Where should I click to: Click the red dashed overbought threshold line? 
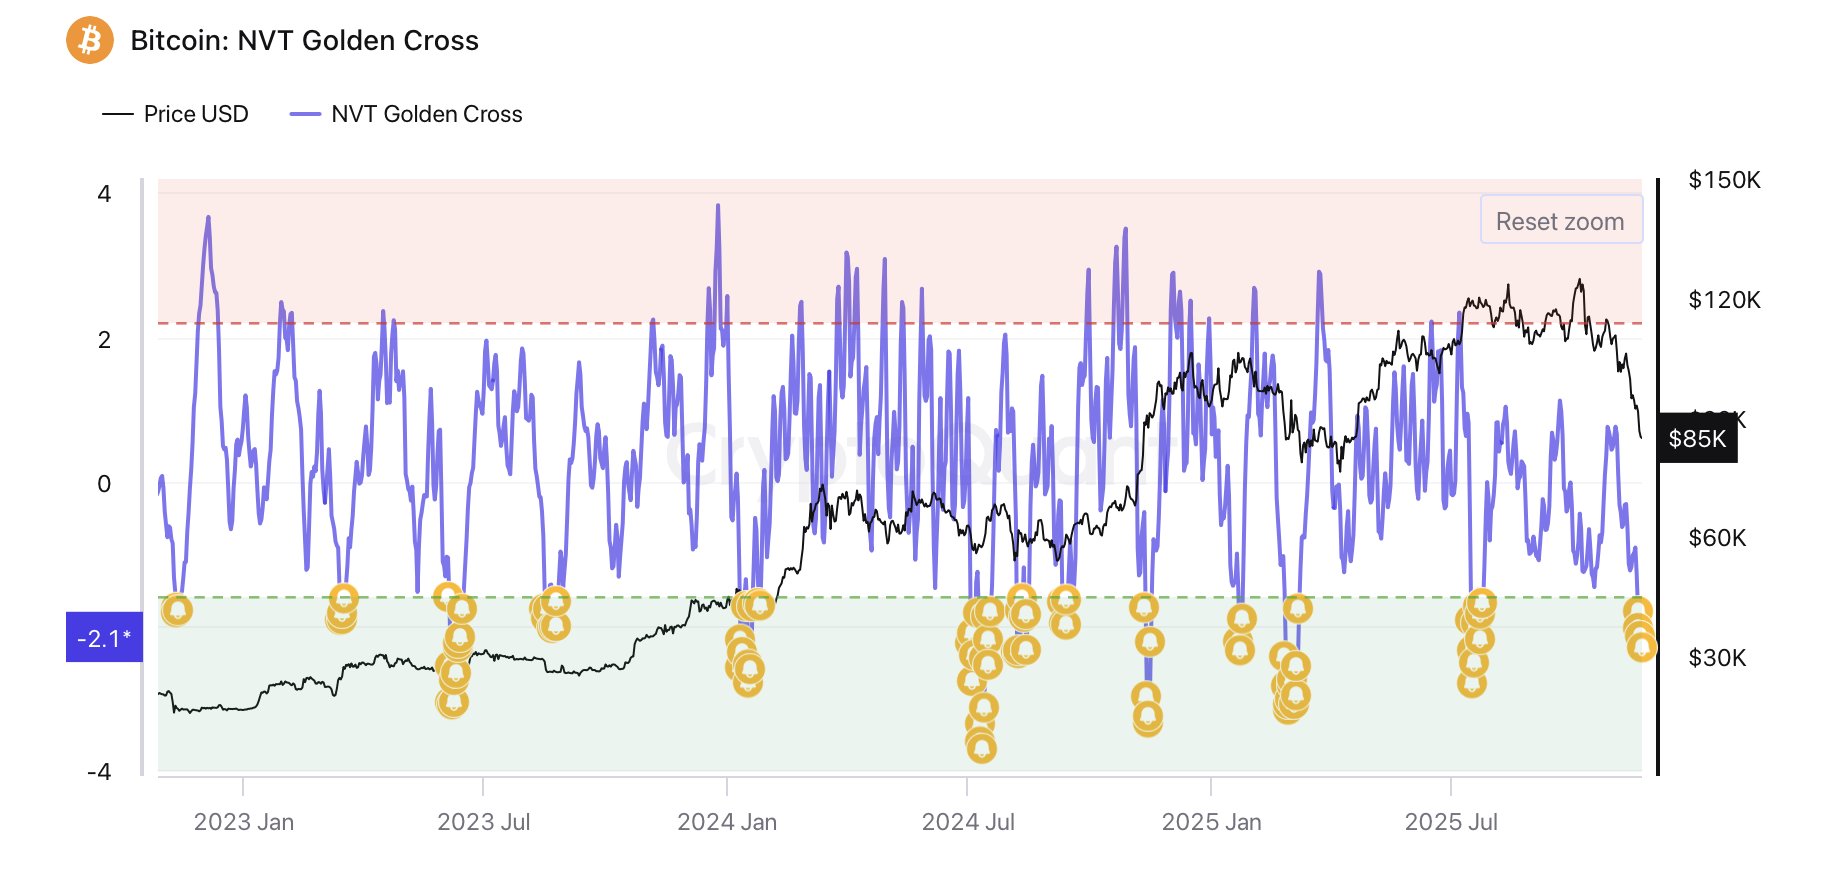tap(900, 324)
